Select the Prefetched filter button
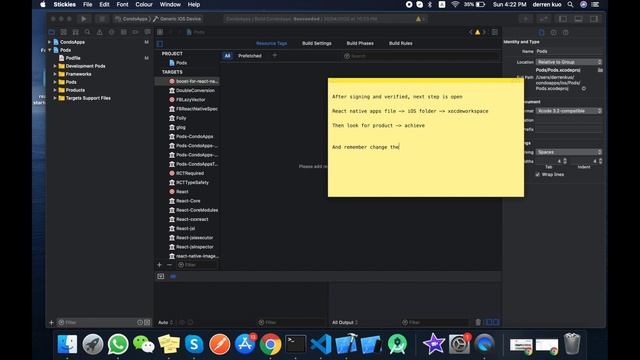The width and height of the screenshot is (640, 360). (250, 56)
